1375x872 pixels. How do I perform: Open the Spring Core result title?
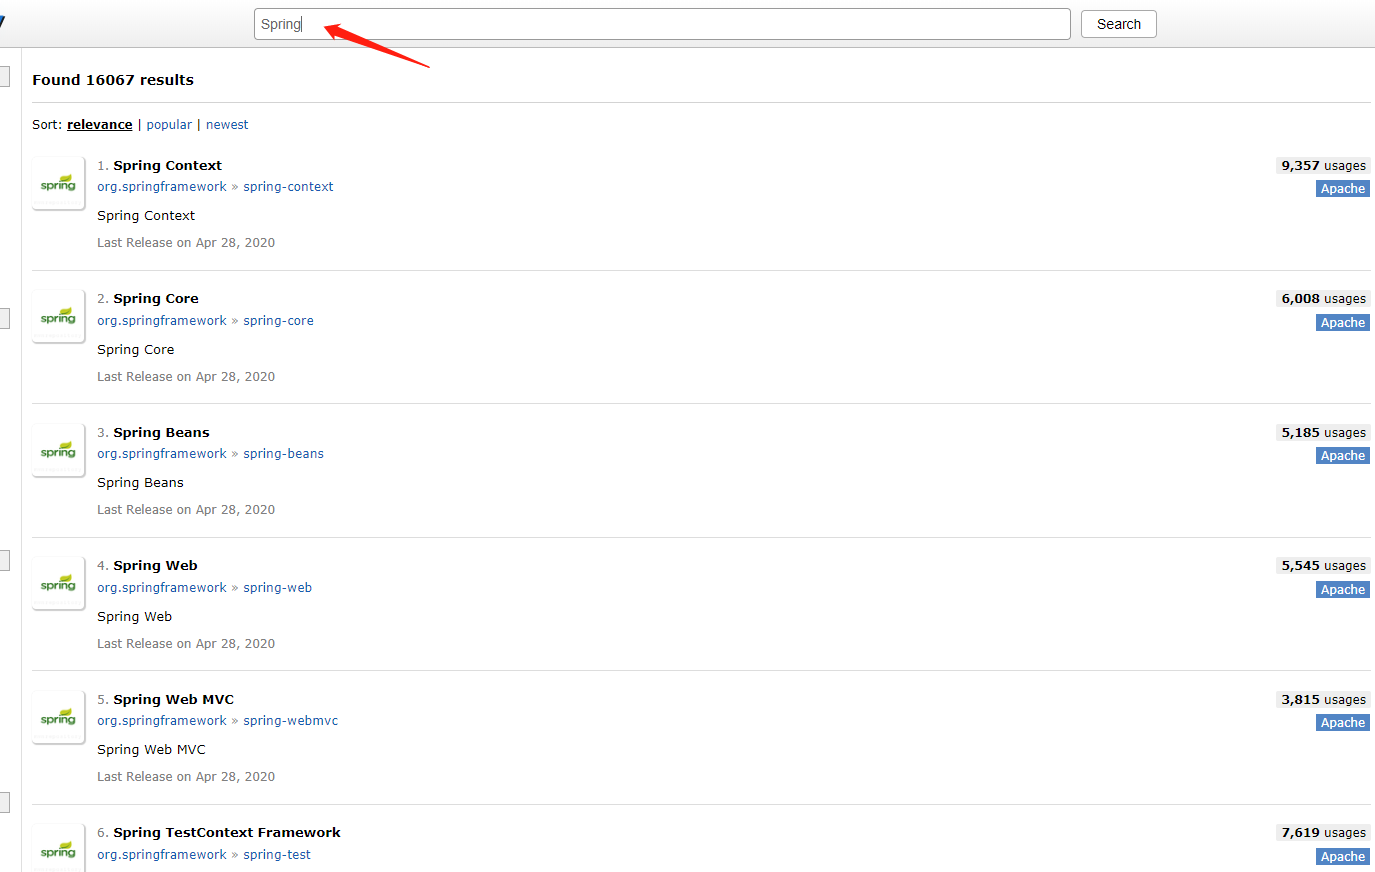coord(155,299)
